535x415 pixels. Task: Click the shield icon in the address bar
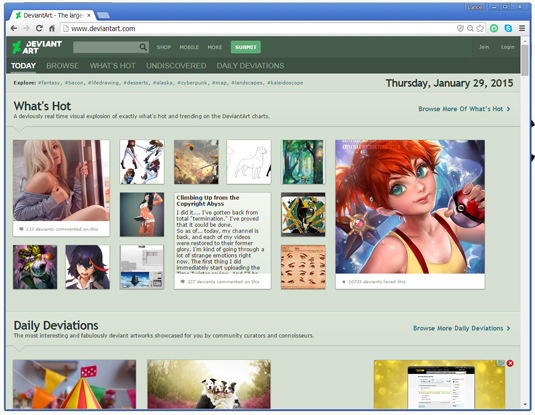460,28
